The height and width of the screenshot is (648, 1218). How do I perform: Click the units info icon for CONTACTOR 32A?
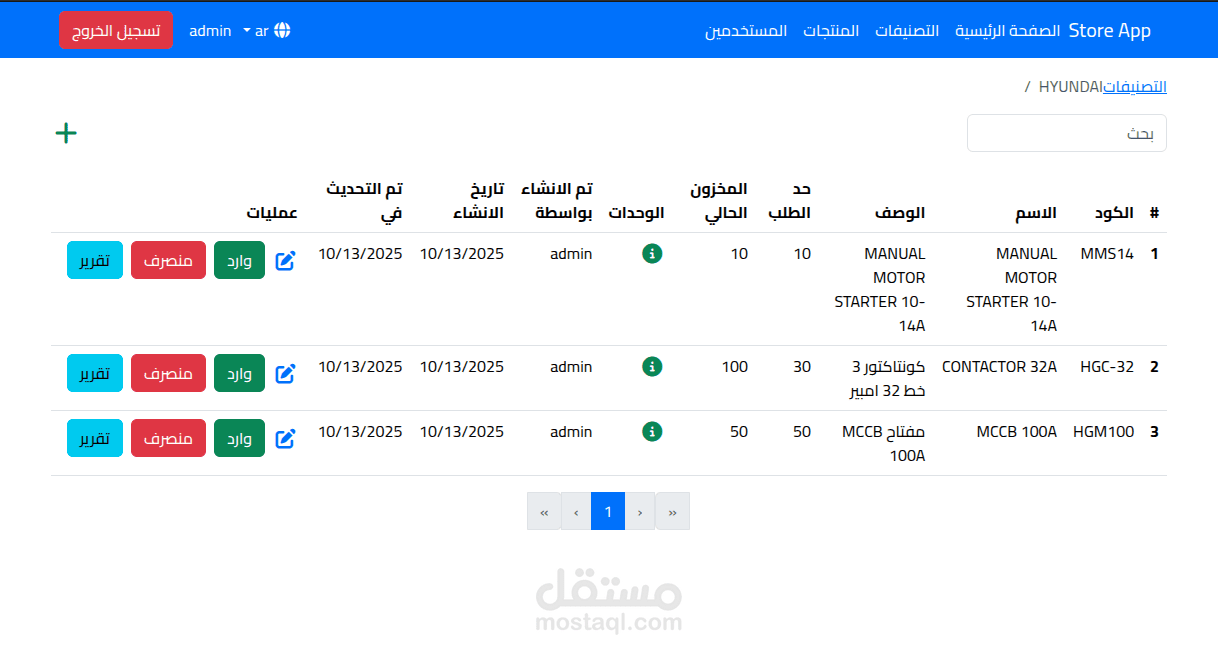(x=652, y=367)
